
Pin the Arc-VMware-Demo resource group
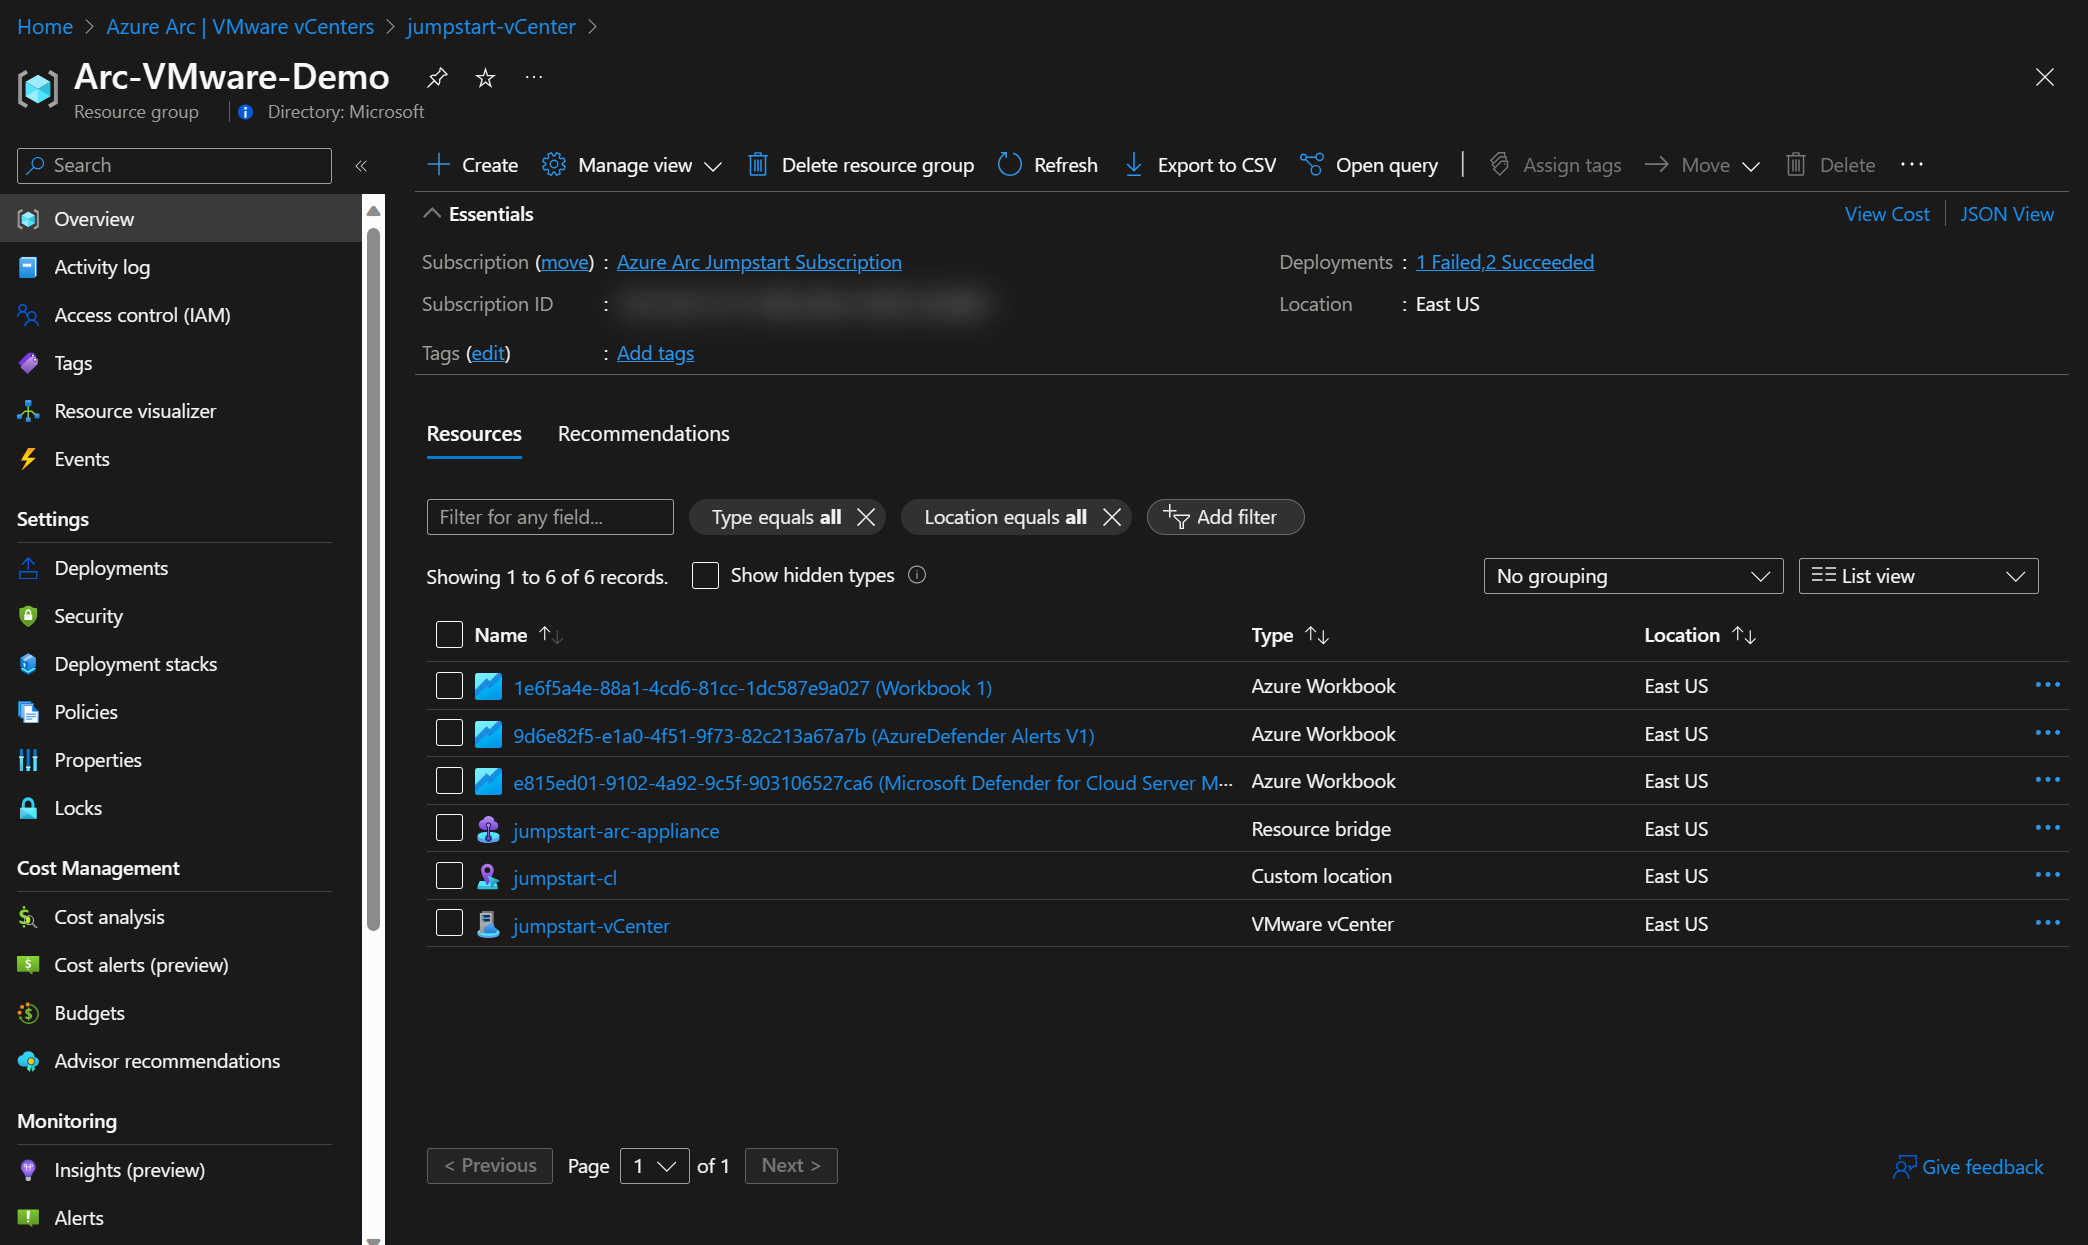click(x=437, y=77)
